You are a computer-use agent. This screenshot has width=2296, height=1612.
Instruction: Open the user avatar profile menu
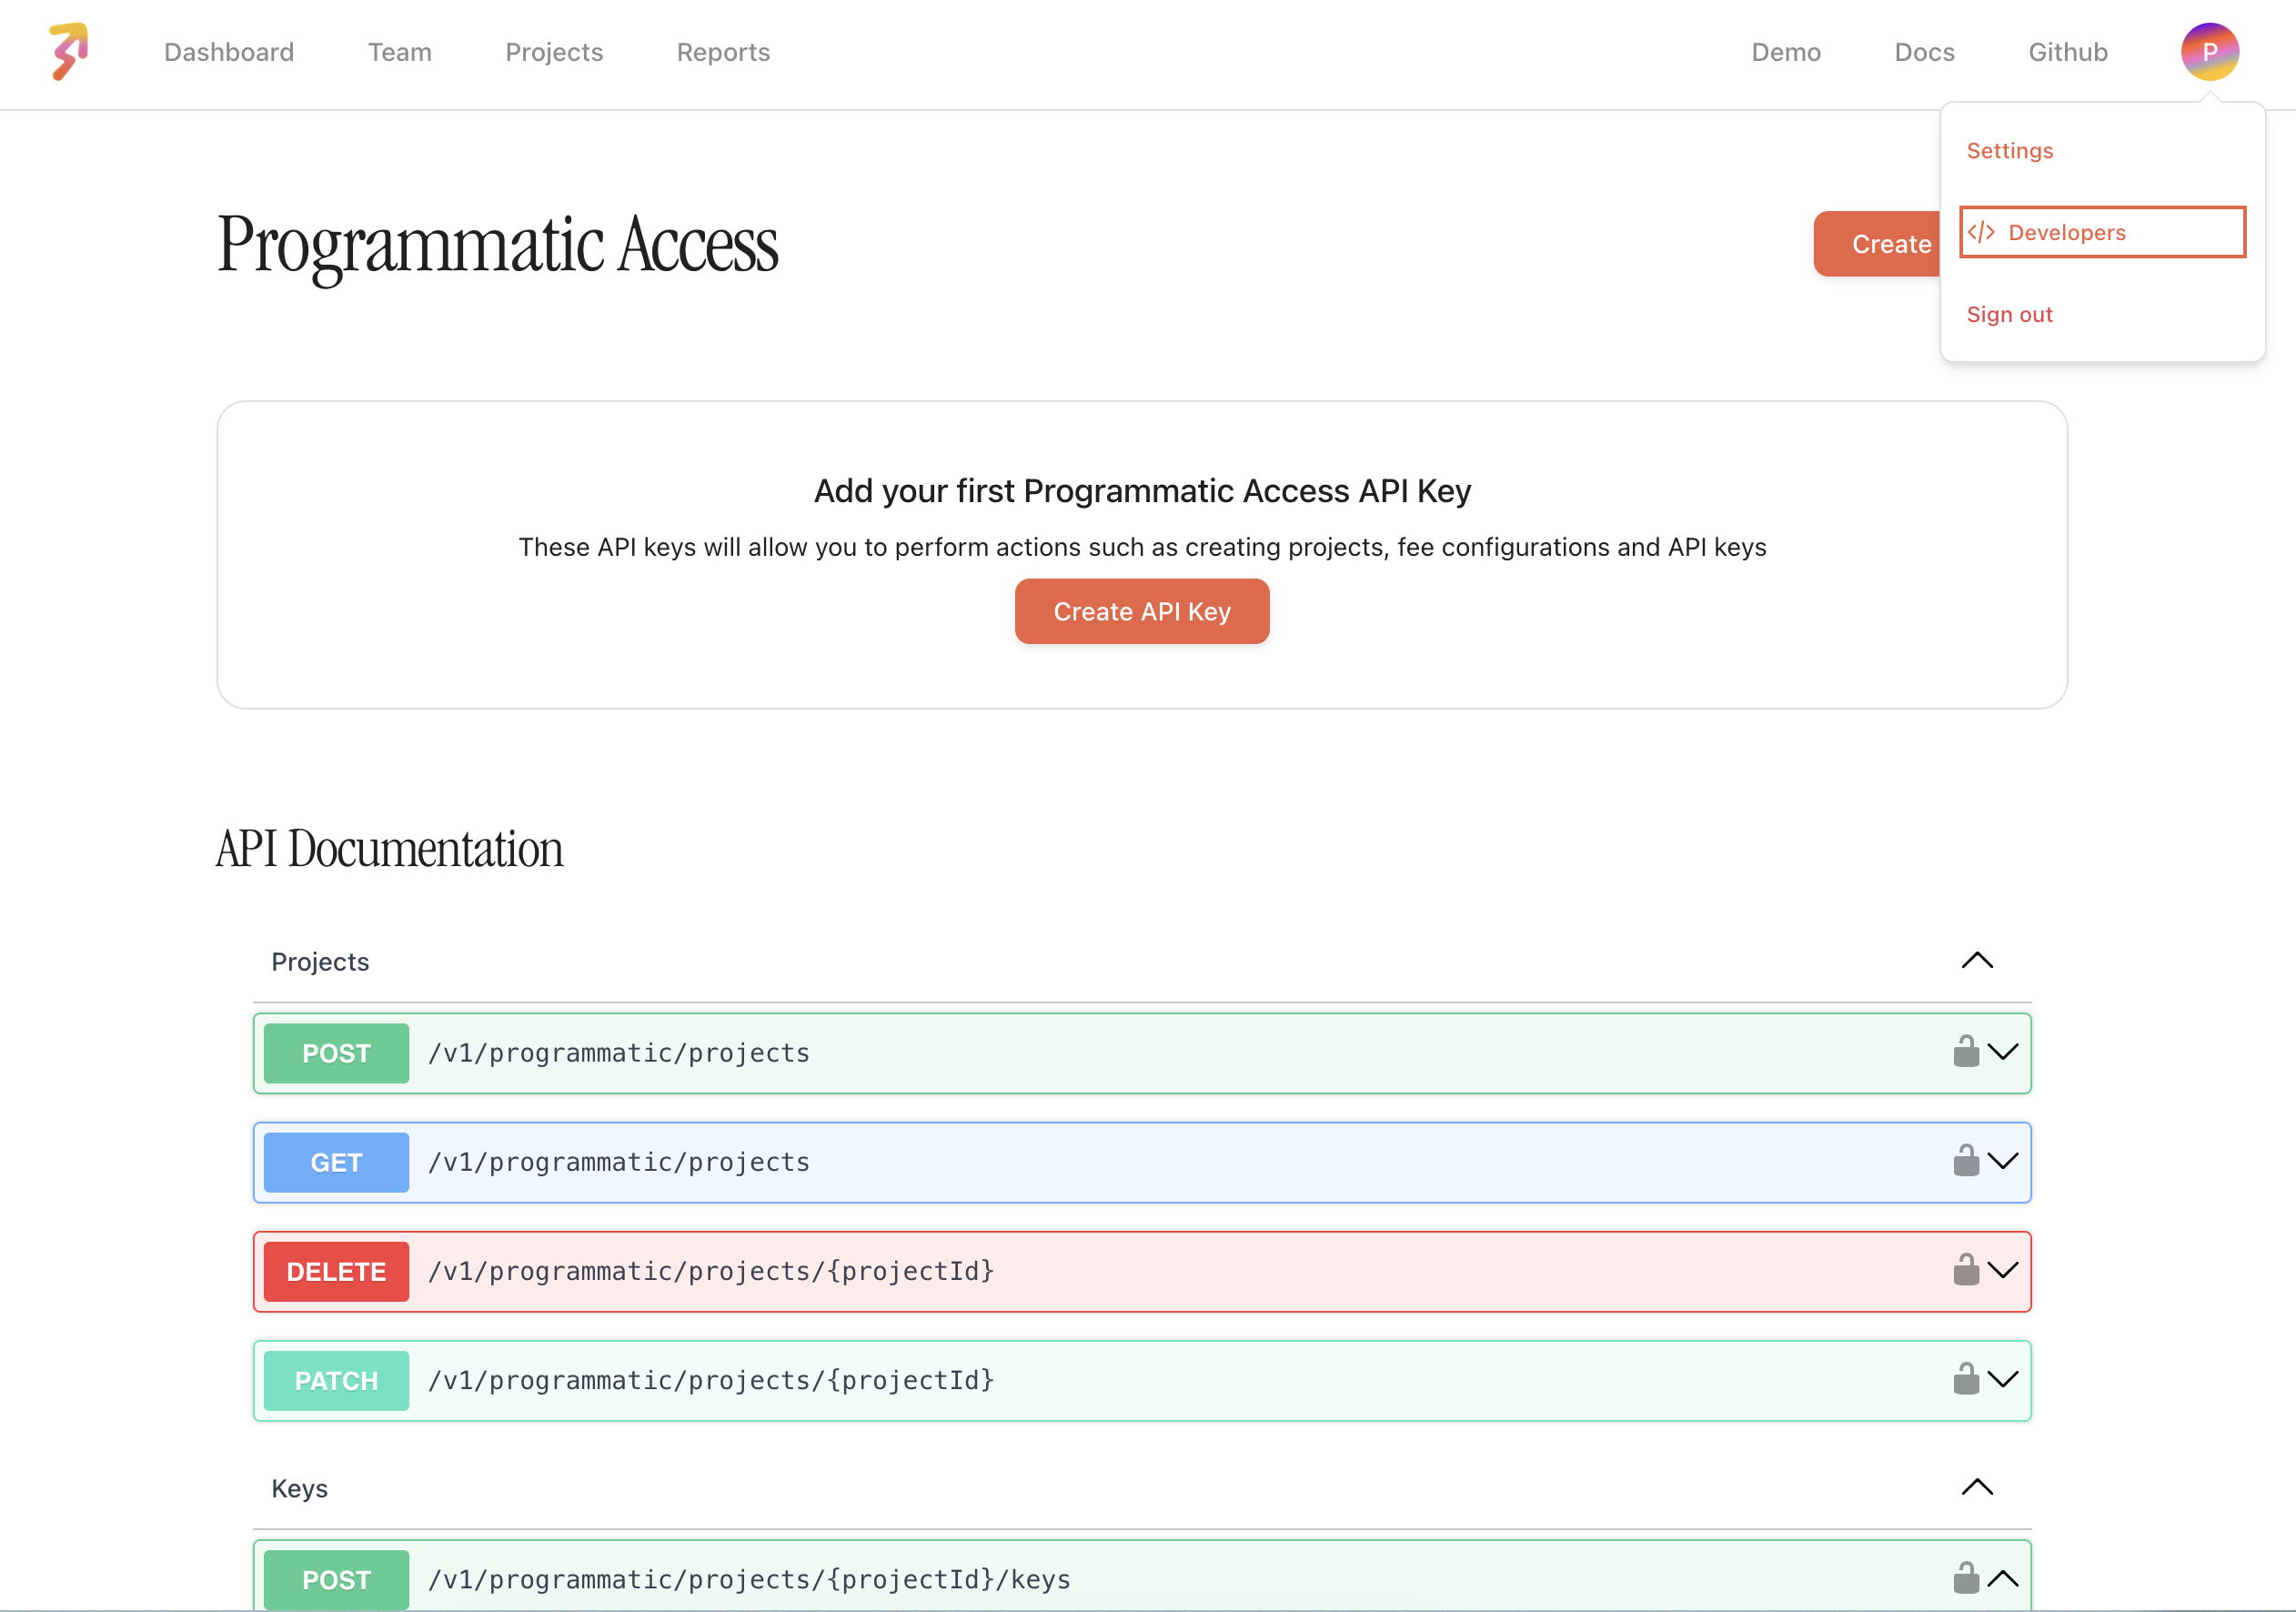tap(2209, 52)
